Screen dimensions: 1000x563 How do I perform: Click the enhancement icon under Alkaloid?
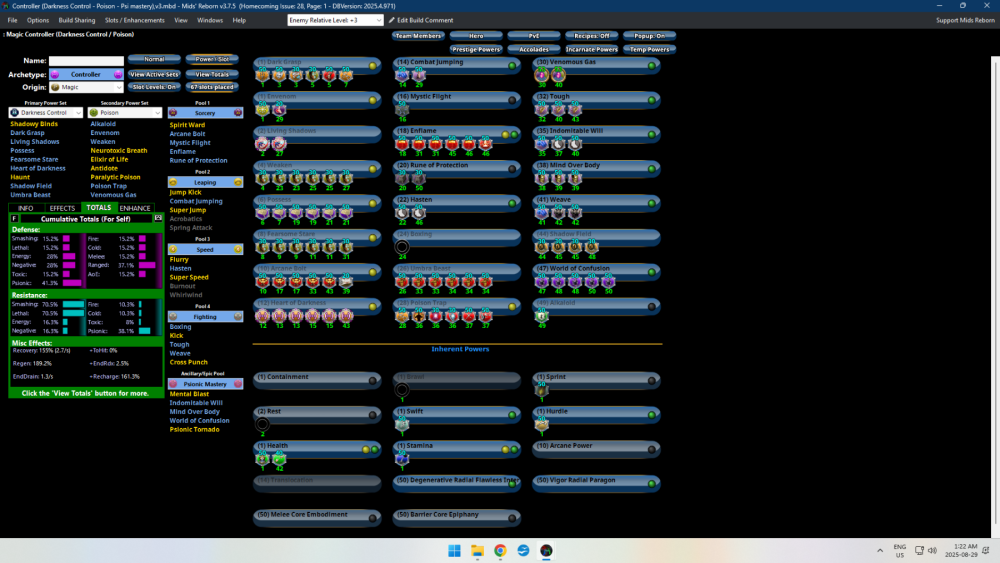pos(542,315)
